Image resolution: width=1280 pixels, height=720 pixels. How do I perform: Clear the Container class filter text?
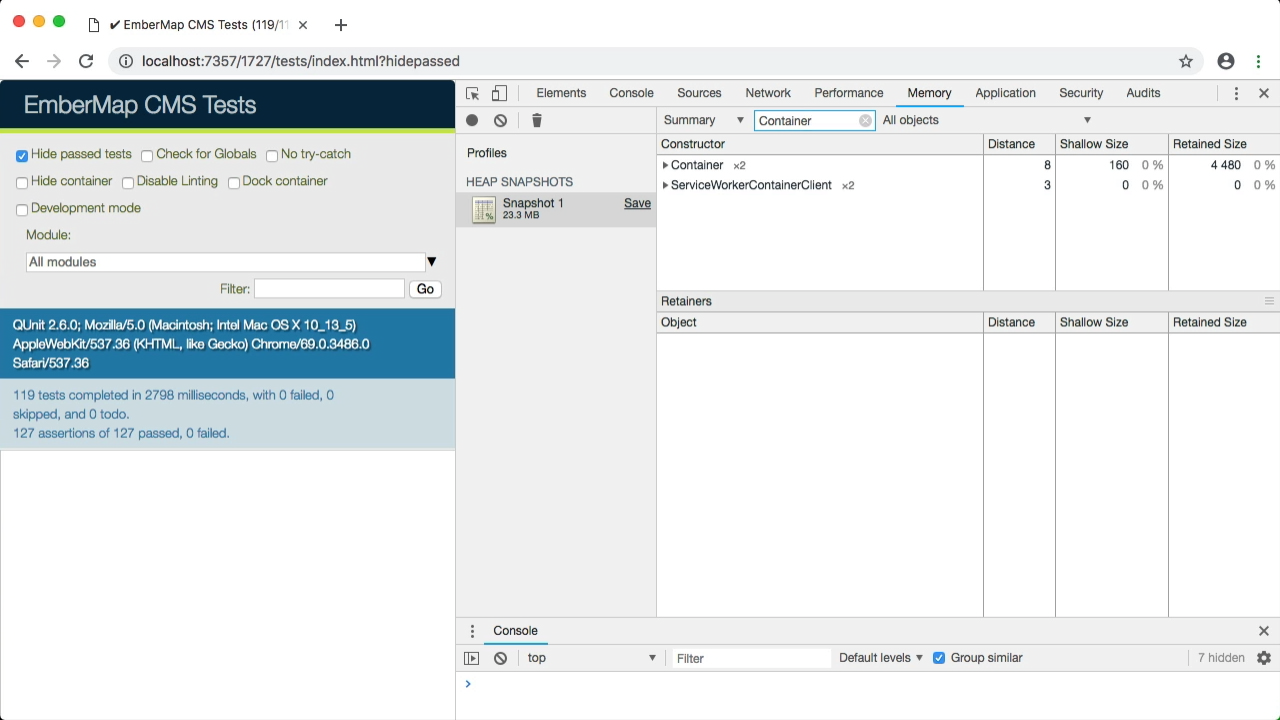[x=865, y=120]
